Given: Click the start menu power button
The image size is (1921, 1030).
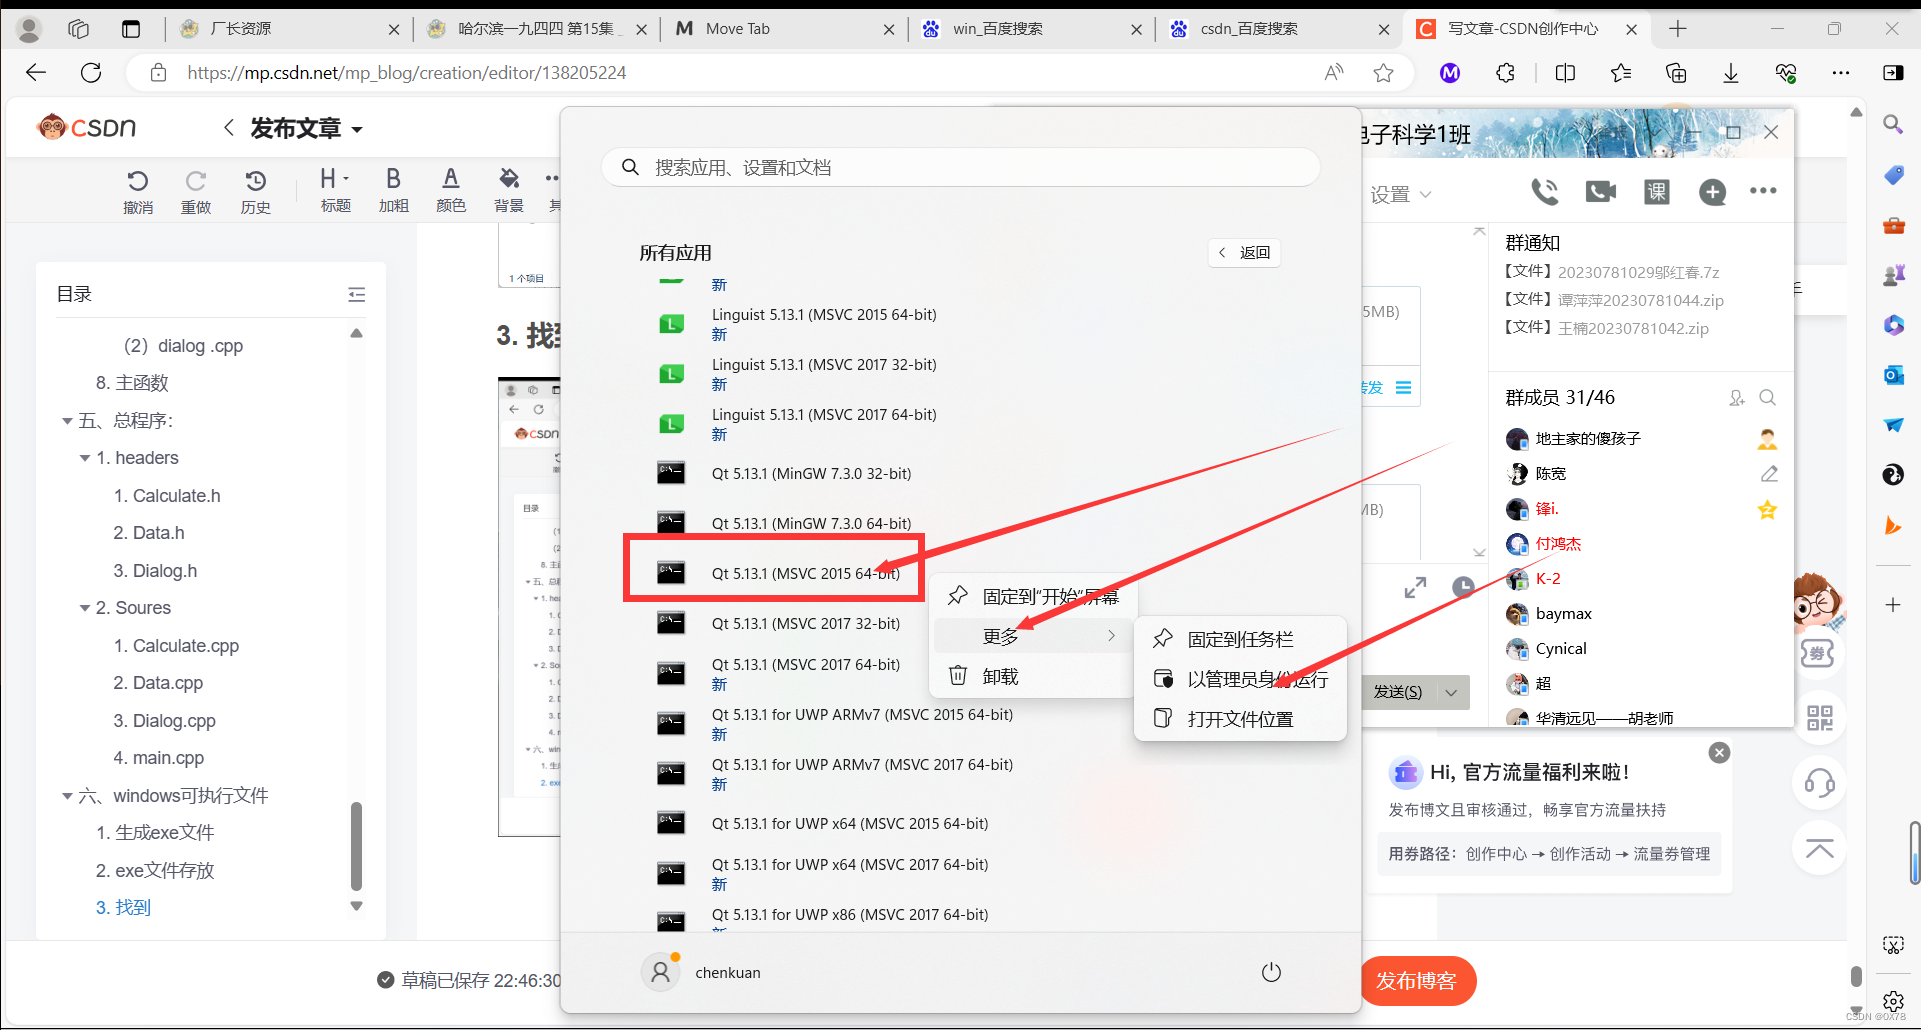Looking at the screenshot, I should [x=1271, y=972].
